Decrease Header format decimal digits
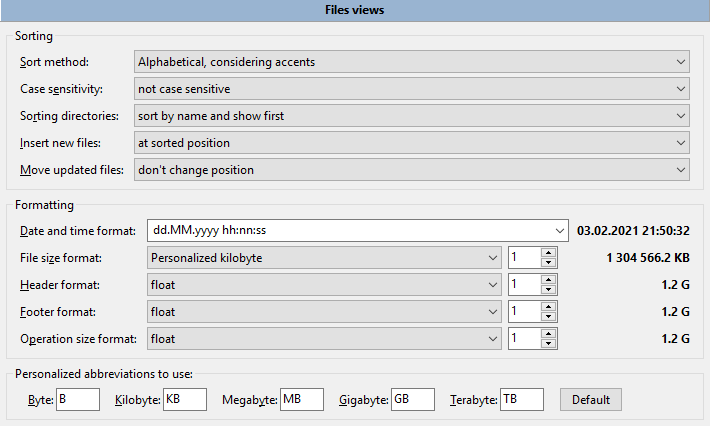 point(548,291)
